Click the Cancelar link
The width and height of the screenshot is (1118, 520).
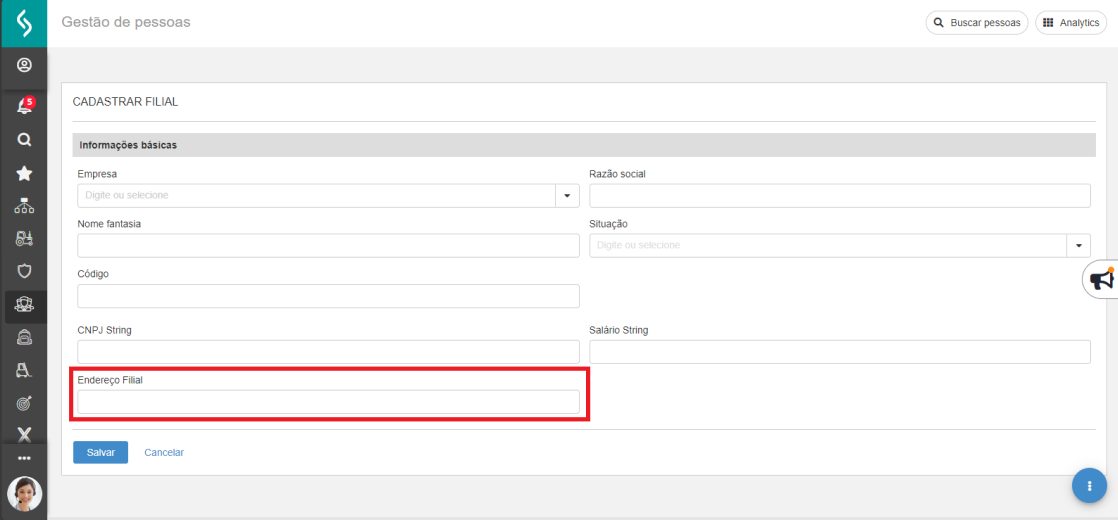(164, 452)
